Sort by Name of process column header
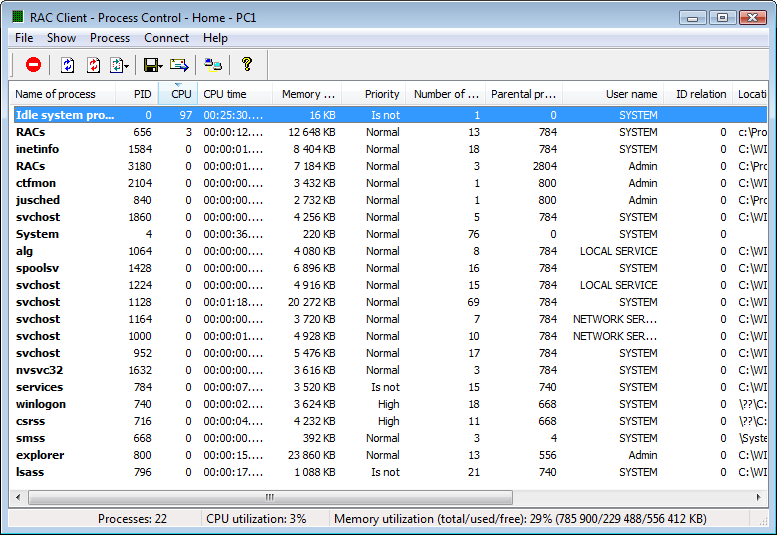The height and width of the screenshot is (535, 777). 62,94
